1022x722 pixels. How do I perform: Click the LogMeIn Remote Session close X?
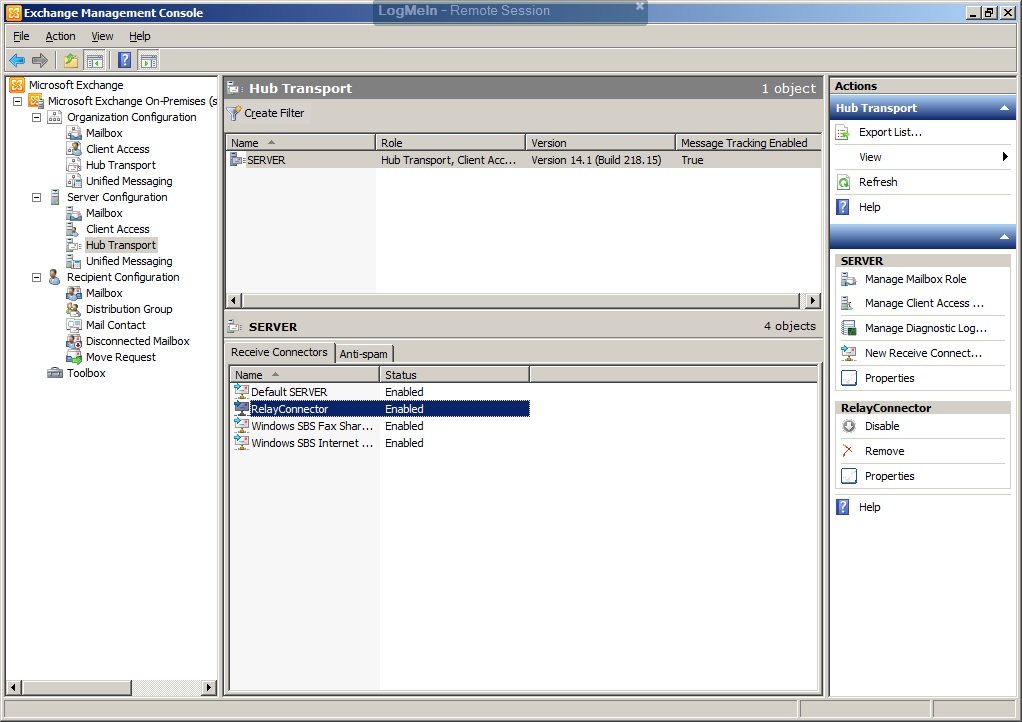pyautogui.click(x=639, y=6)
